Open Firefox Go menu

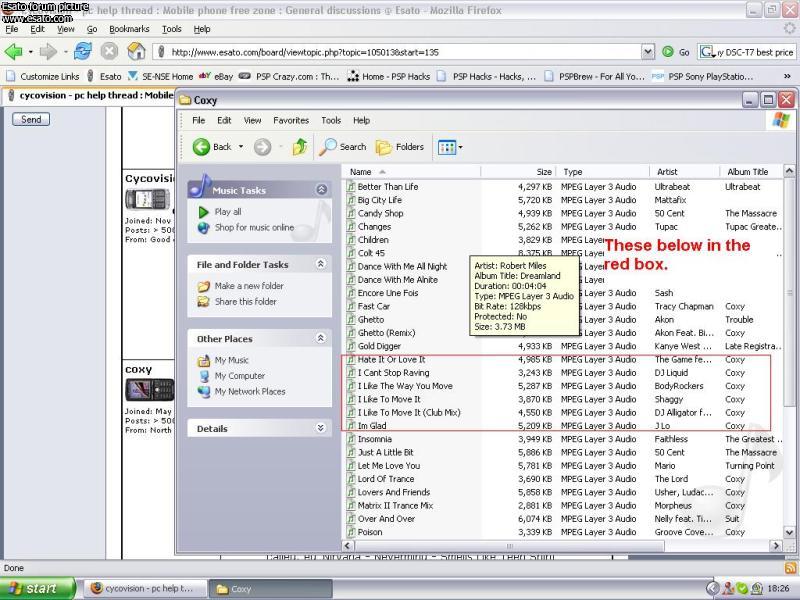point(92,29)
